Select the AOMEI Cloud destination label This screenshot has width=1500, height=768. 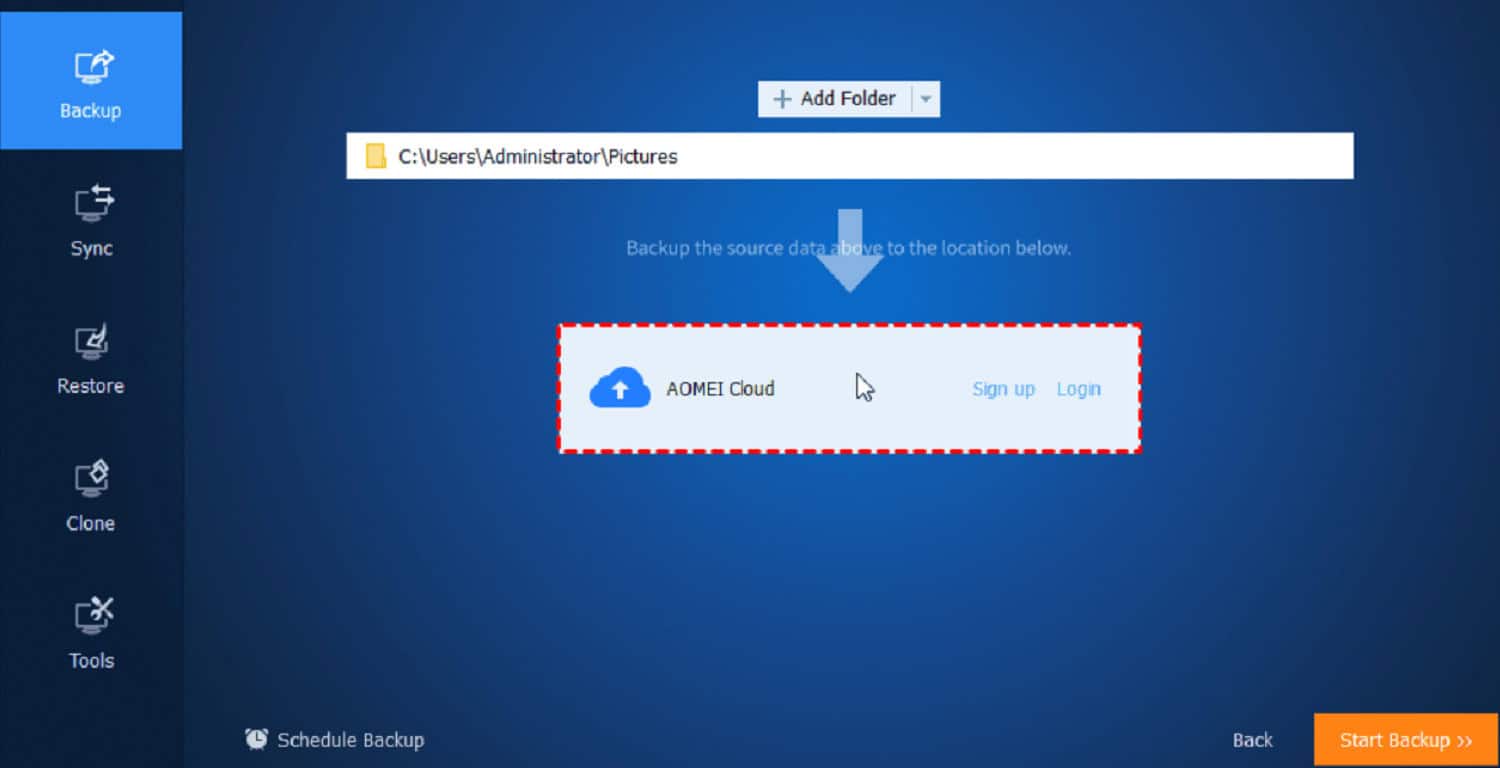(x=720, y=389)
